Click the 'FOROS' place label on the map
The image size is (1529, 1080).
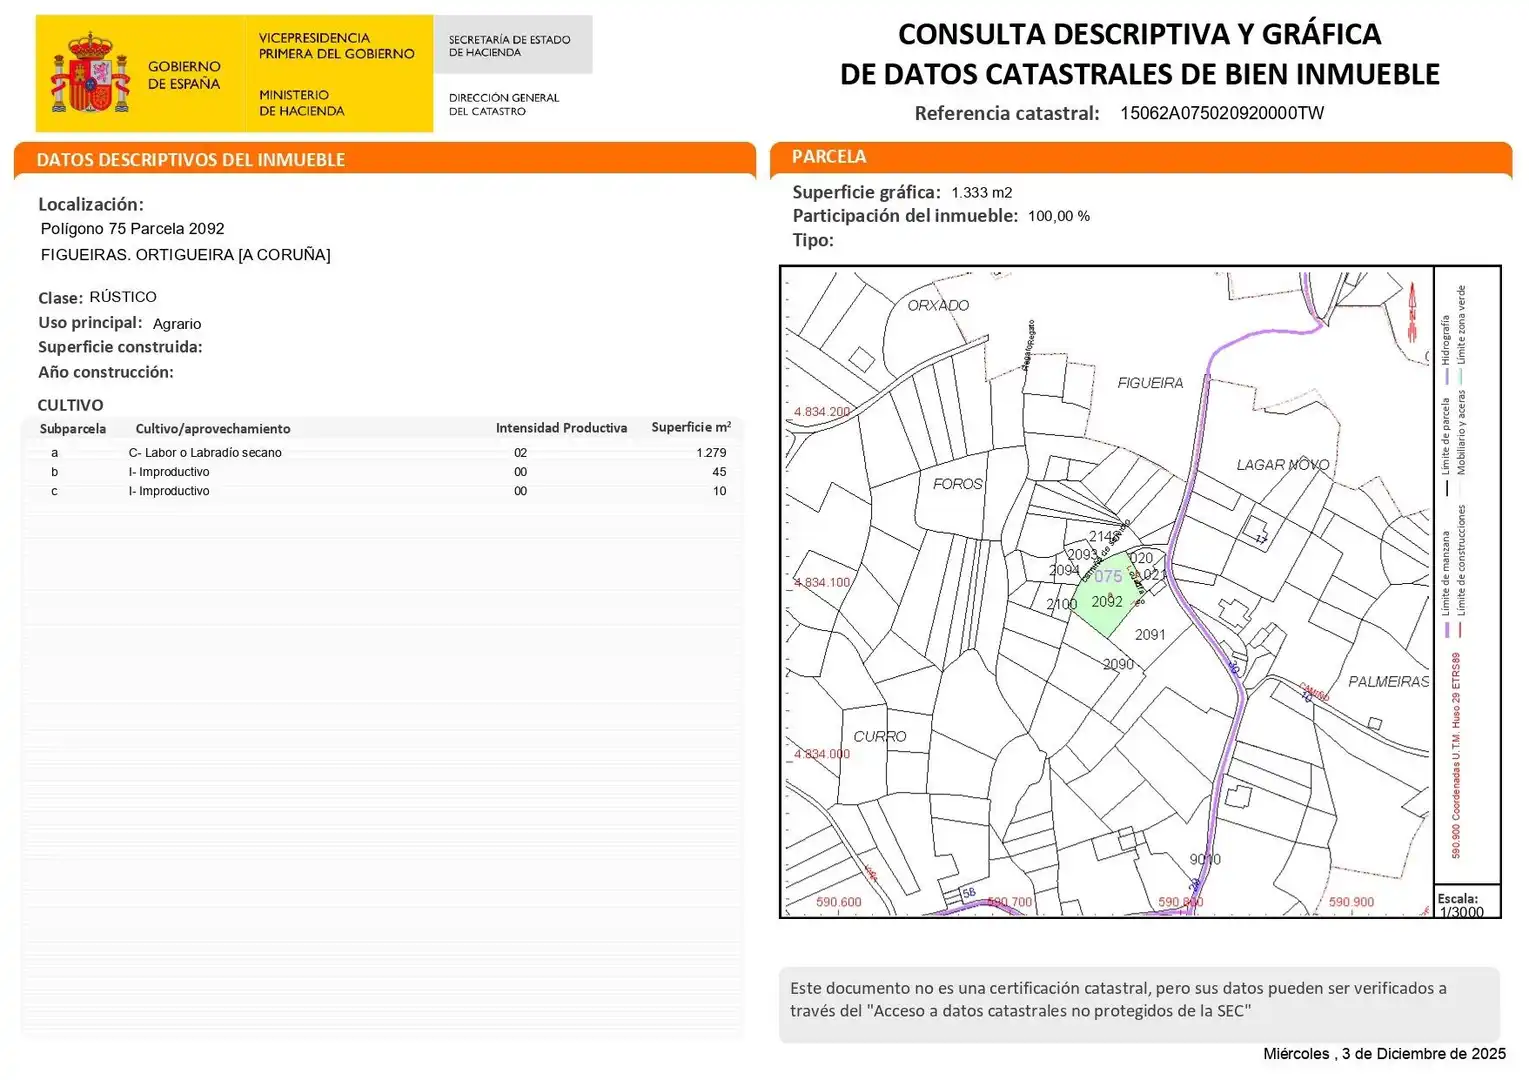point(958,484)
